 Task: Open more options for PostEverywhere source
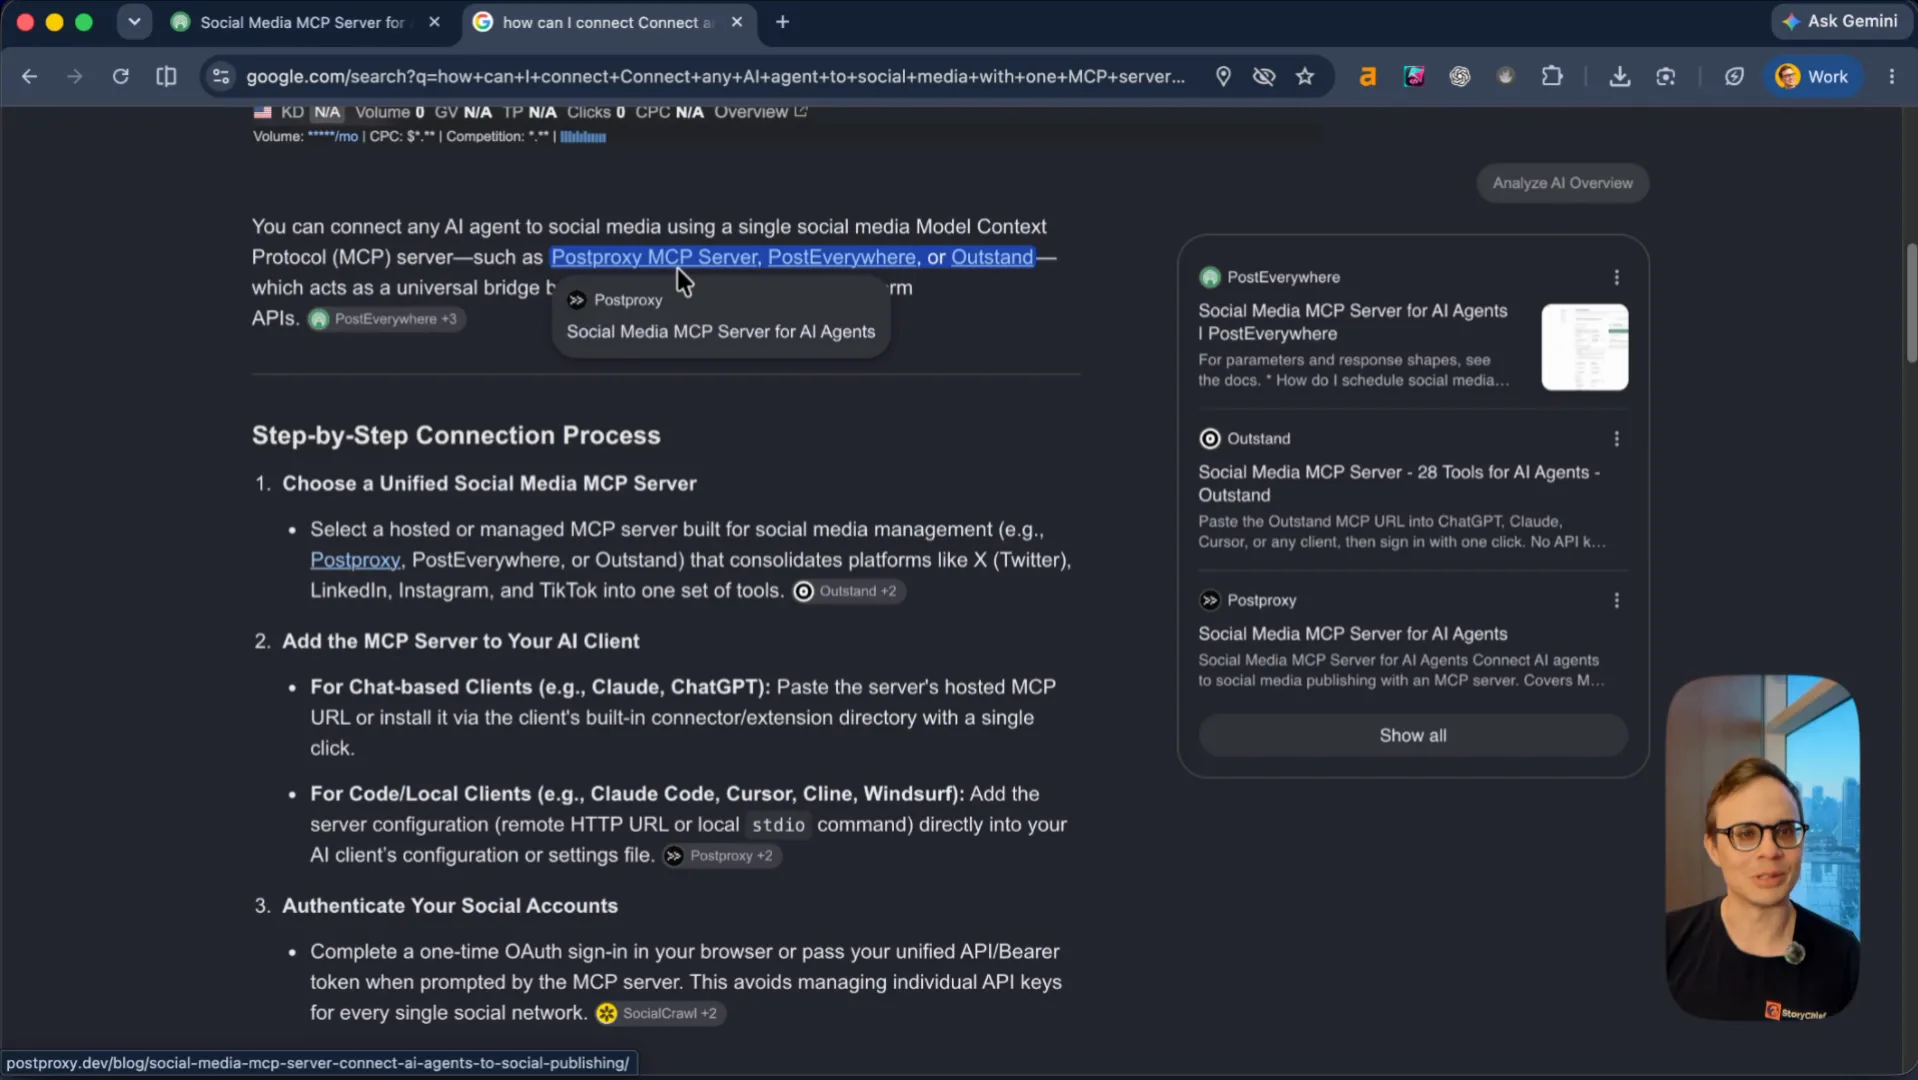[x=1617, y=277]
